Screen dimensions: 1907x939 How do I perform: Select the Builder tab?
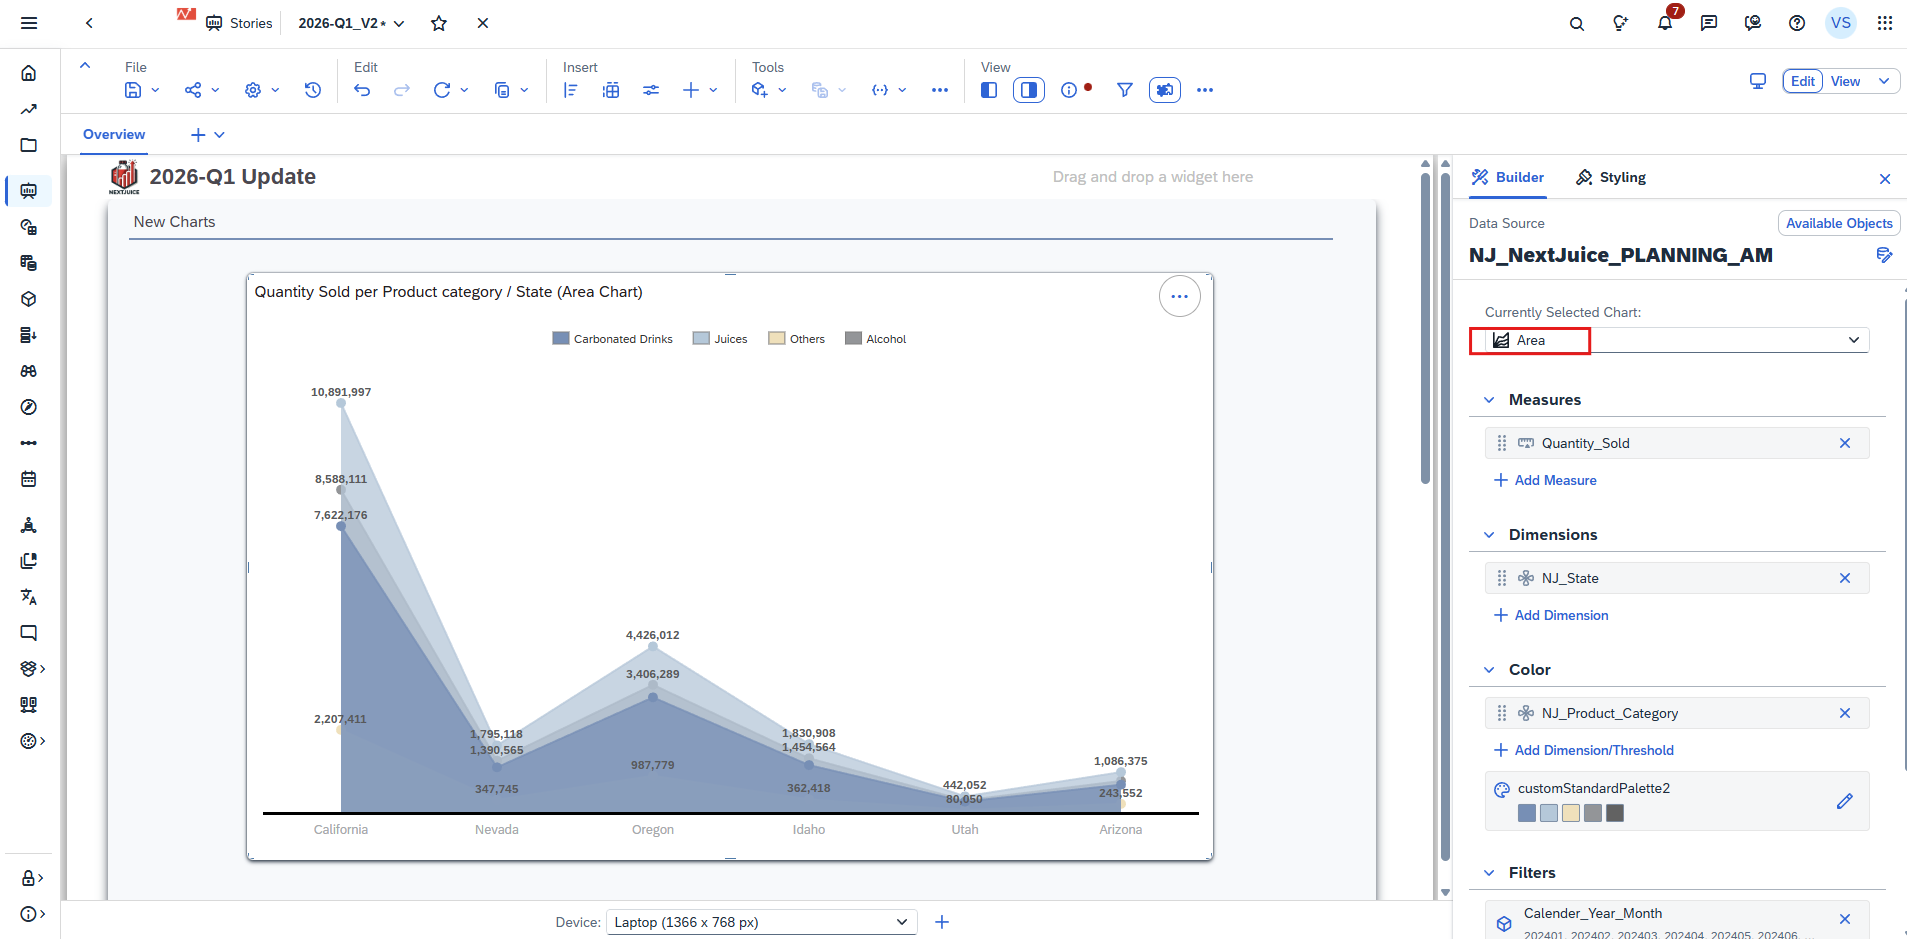[1508, 177]
